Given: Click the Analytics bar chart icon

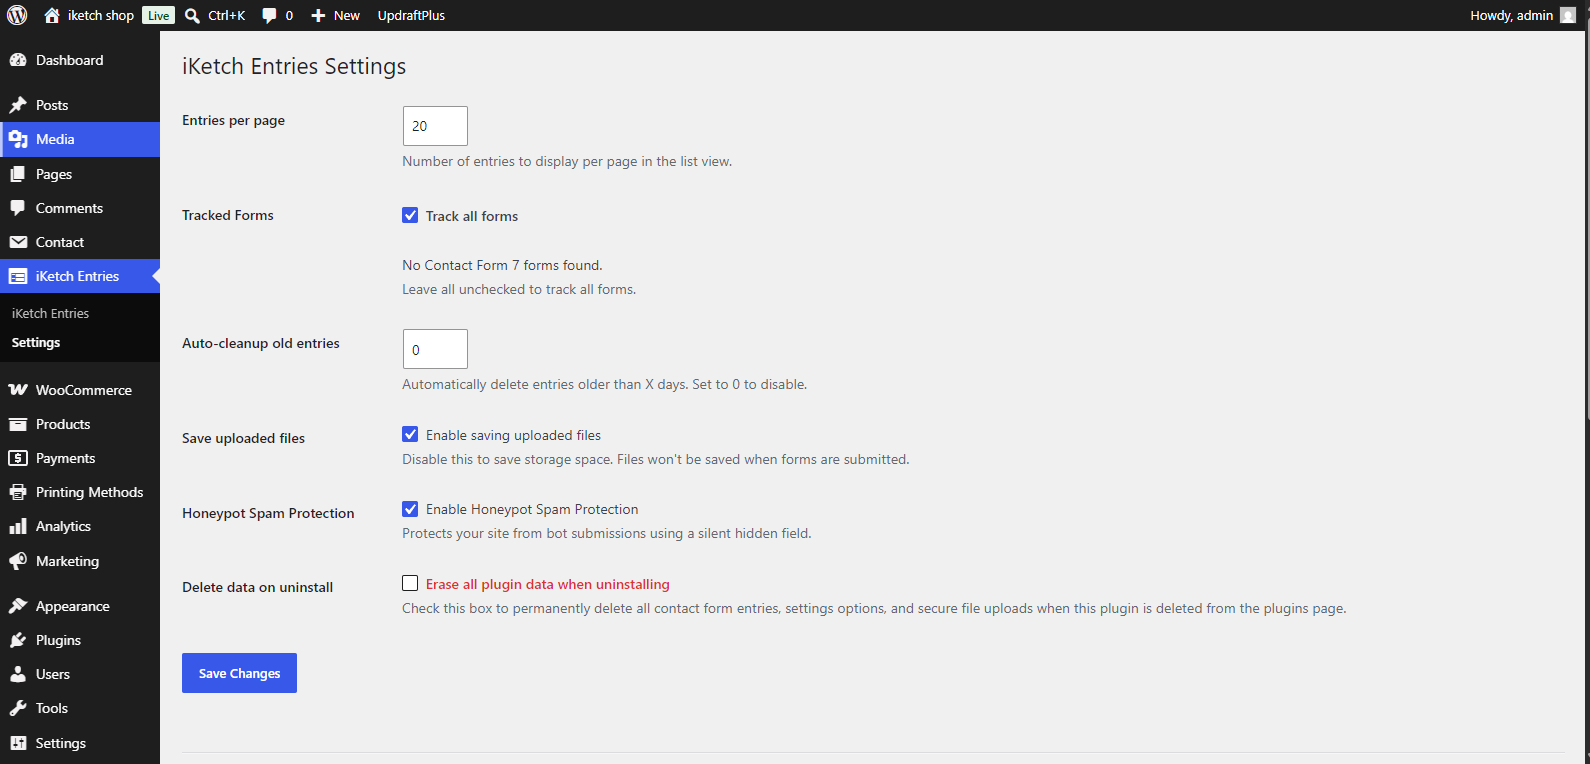Looking at the screenshot, I should [18, 526].
